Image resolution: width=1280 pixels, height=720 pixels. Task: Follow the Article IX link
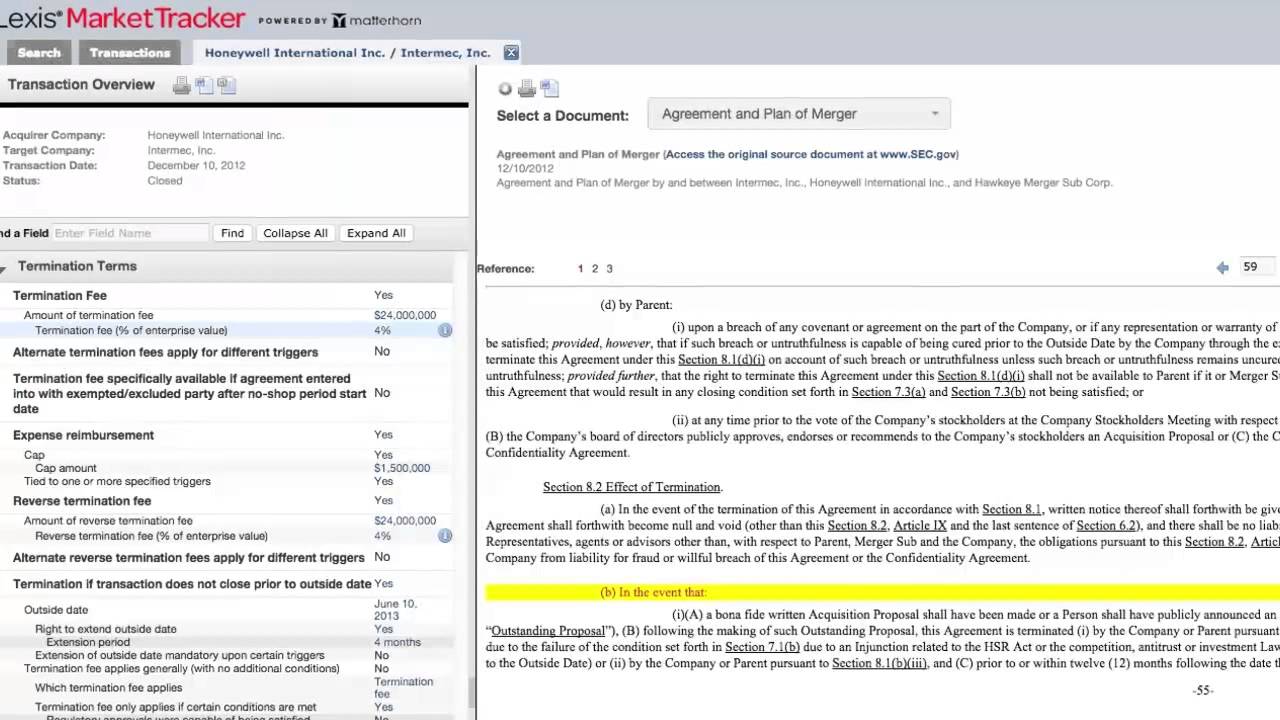point(920,526)
